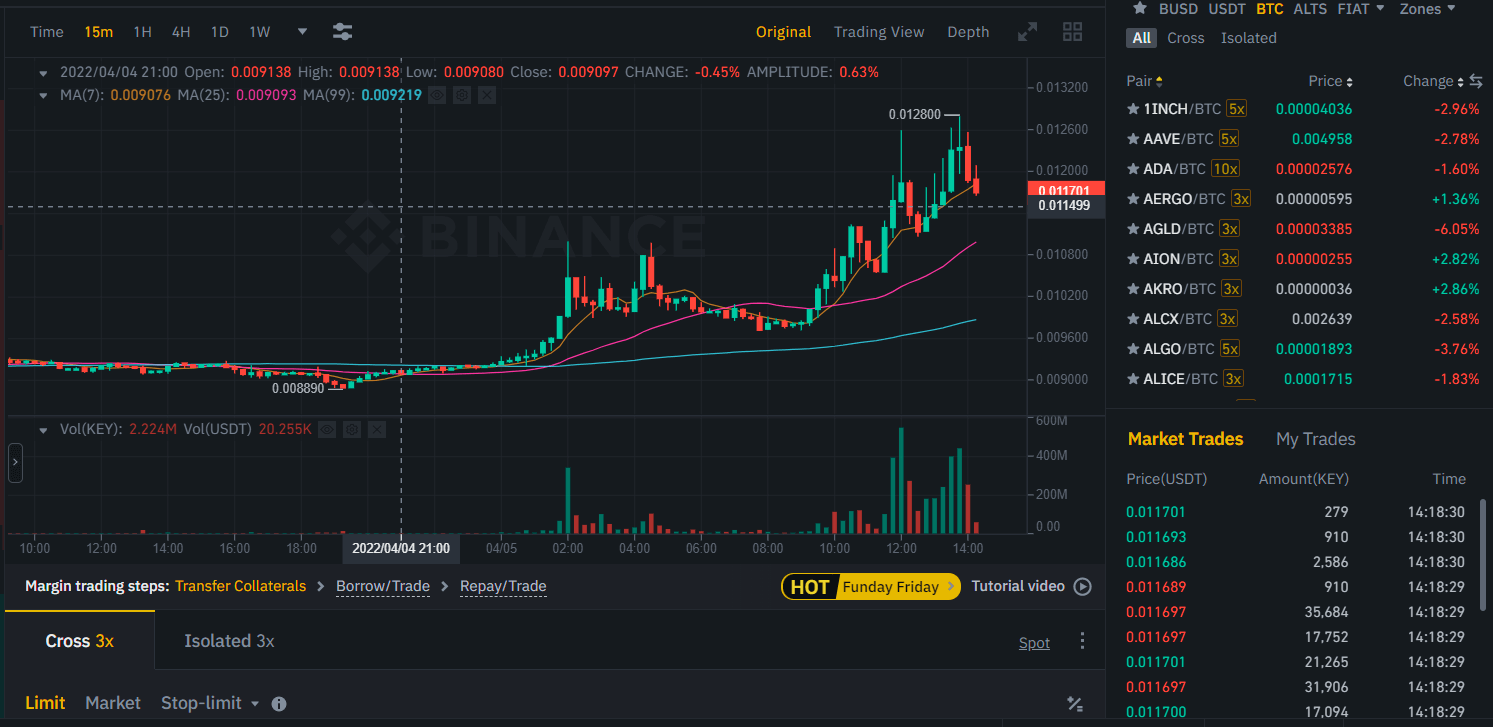Toggle volume indicator visibility eye

(327, 429)
